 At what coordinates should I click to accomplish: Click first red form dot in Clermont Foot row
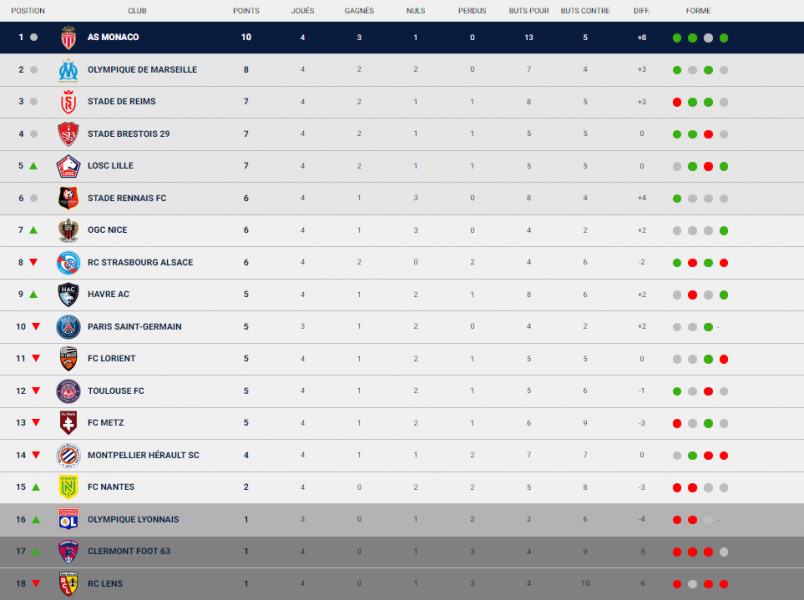click(677, 552)
